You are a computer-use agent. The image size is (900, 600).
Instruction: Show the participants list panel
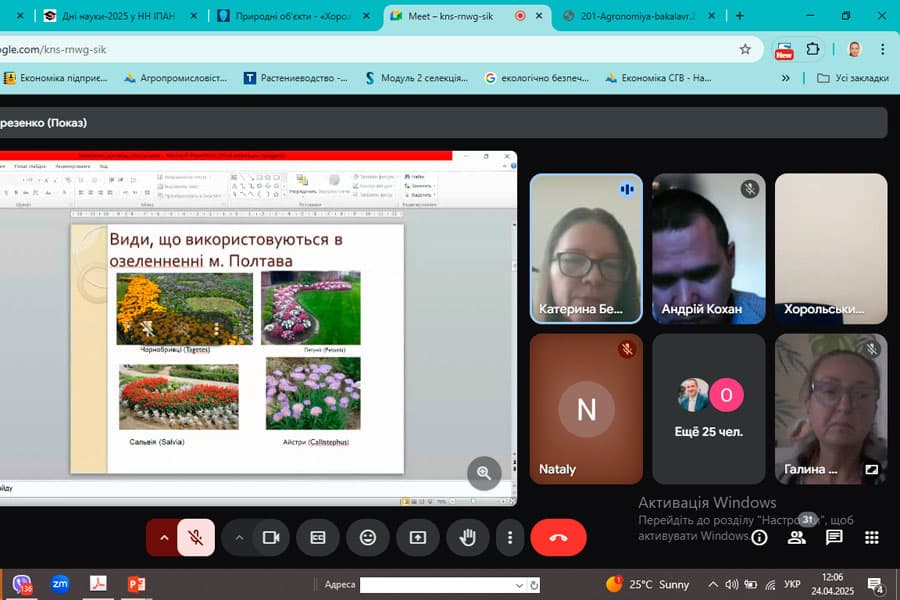(797, 537)
